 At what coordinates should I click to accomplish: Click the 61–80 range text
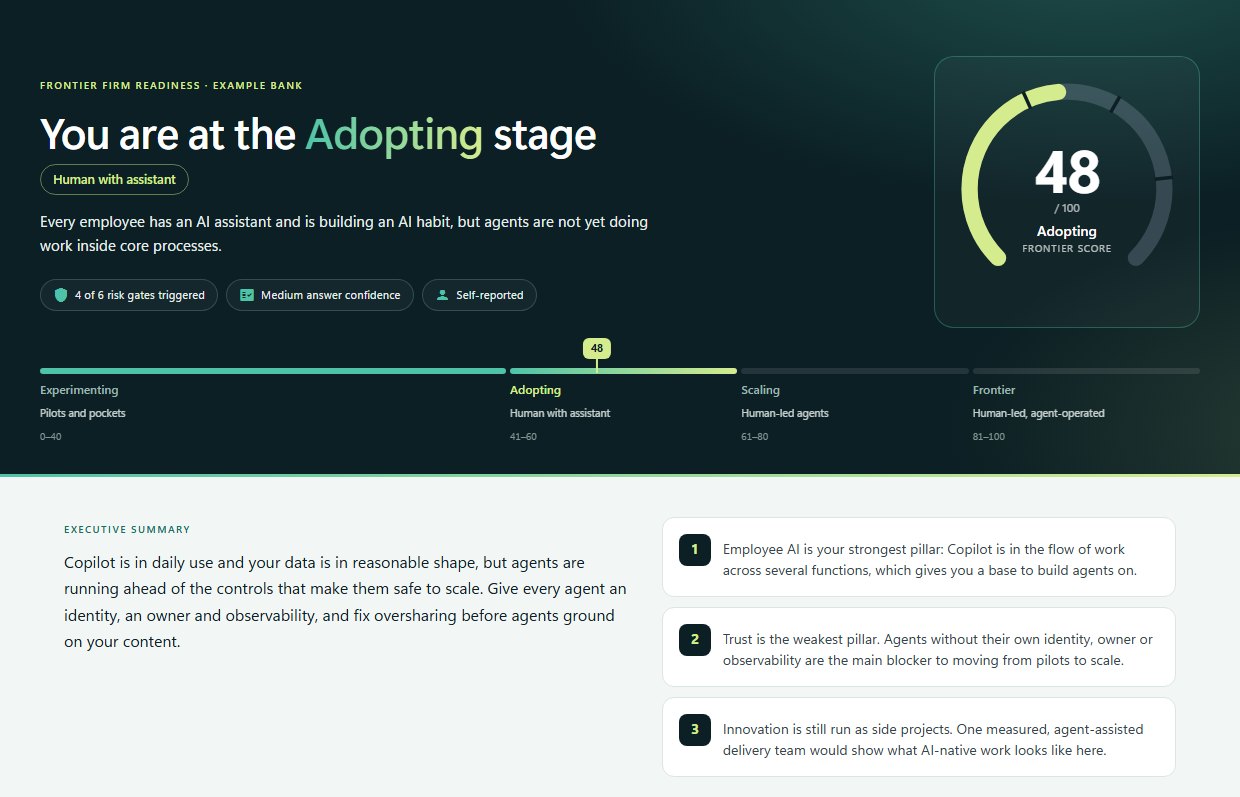pyautogui.click(x=755, y=437)
